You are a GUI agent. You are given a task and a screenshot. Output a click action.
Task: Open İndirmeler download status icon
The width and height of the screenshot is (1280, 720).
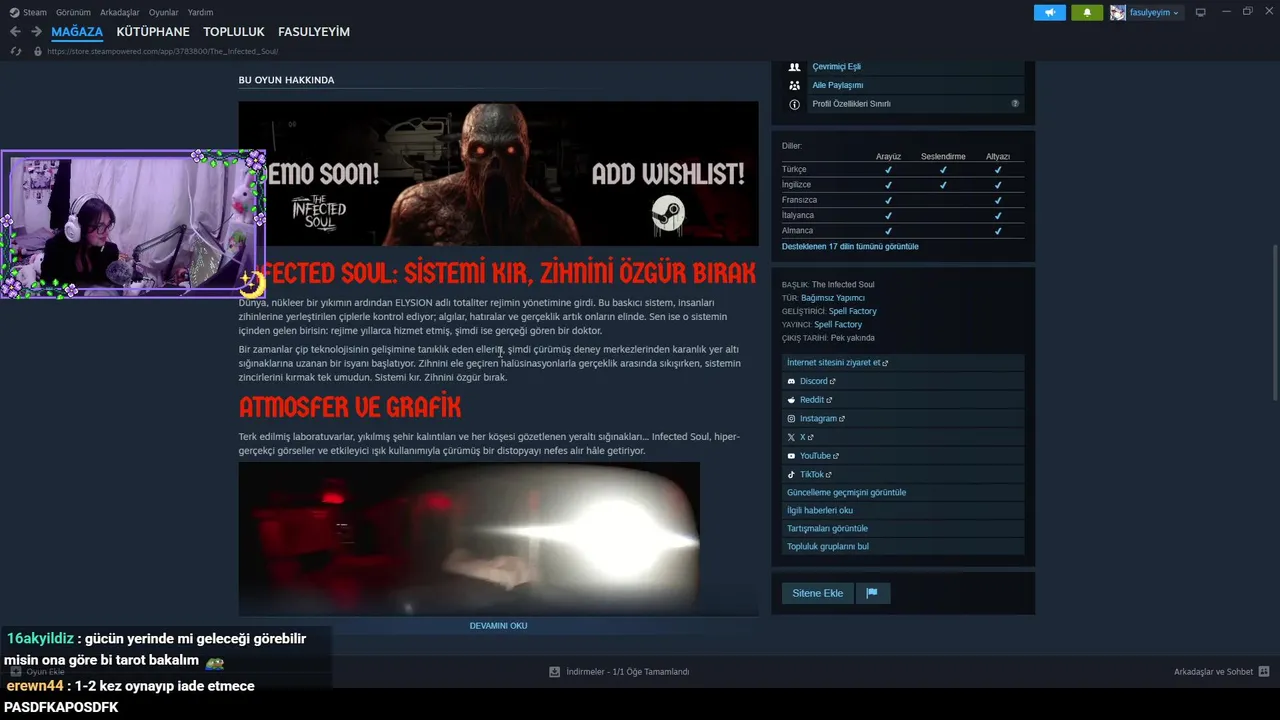(554, 672)
